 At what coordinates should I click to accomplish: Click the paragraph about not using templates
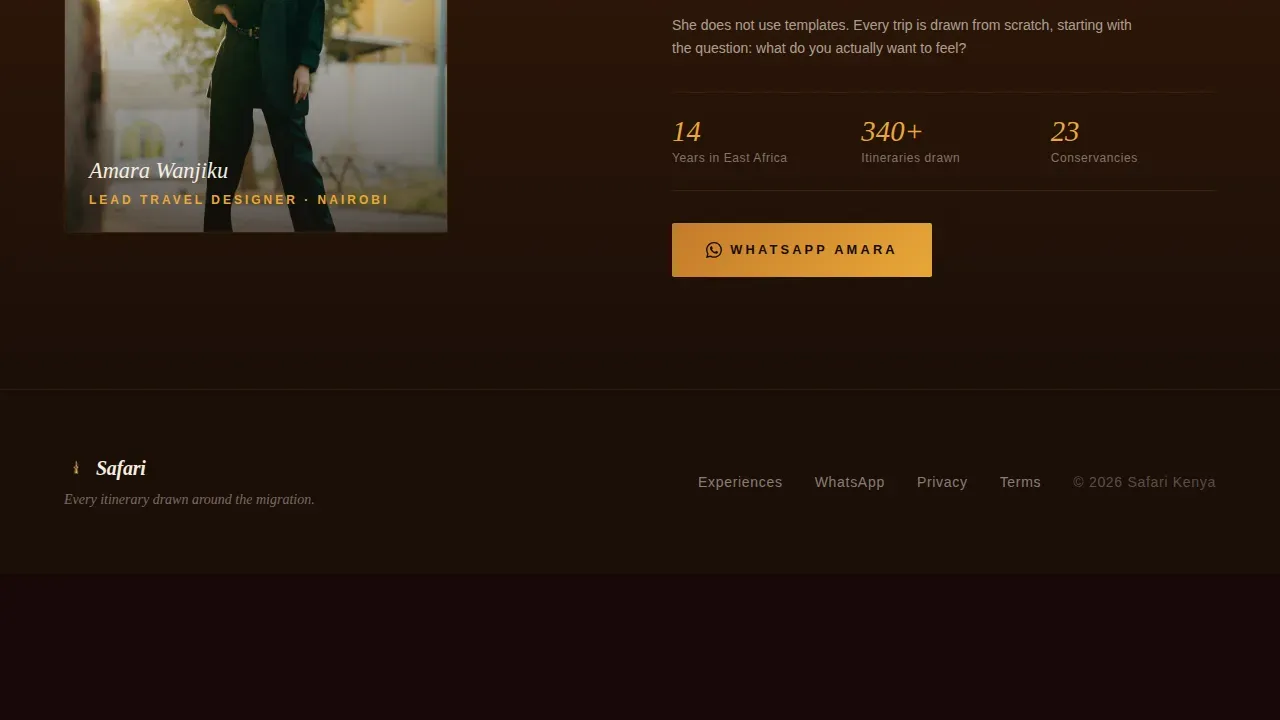pos(902,37)
